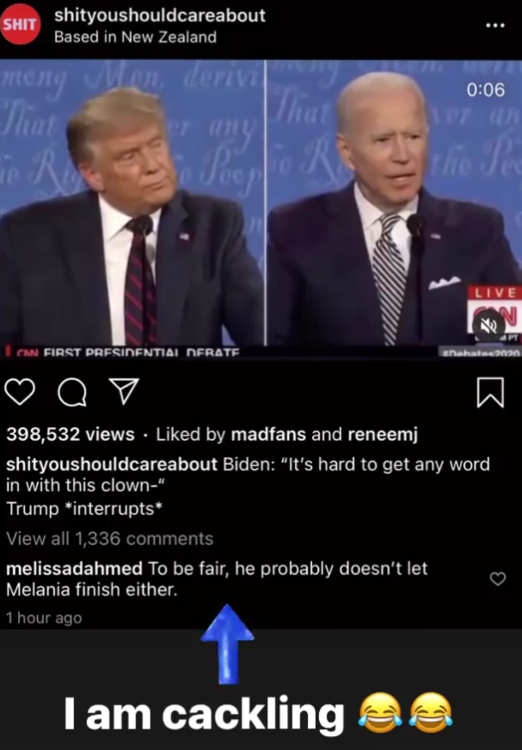Open reneemj profile from likes
Image resolution: width=522 pixels, height=750 pixels.
point(383,434)
